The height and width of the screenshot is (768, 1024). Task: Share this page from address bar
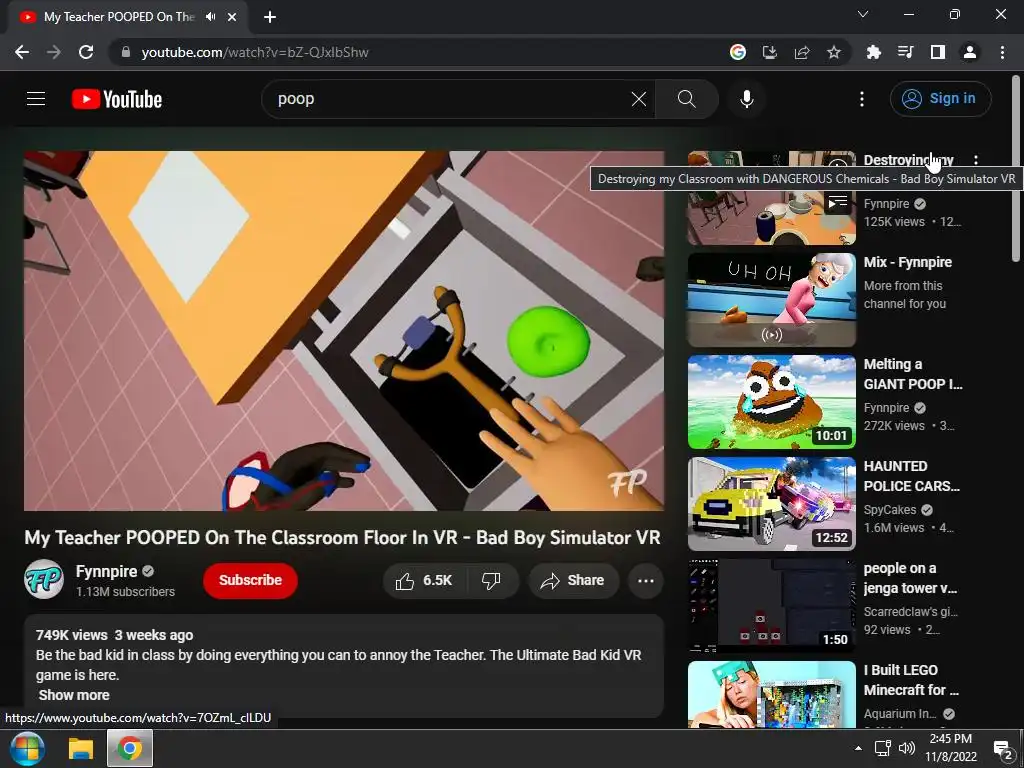[x=802, y=52]
